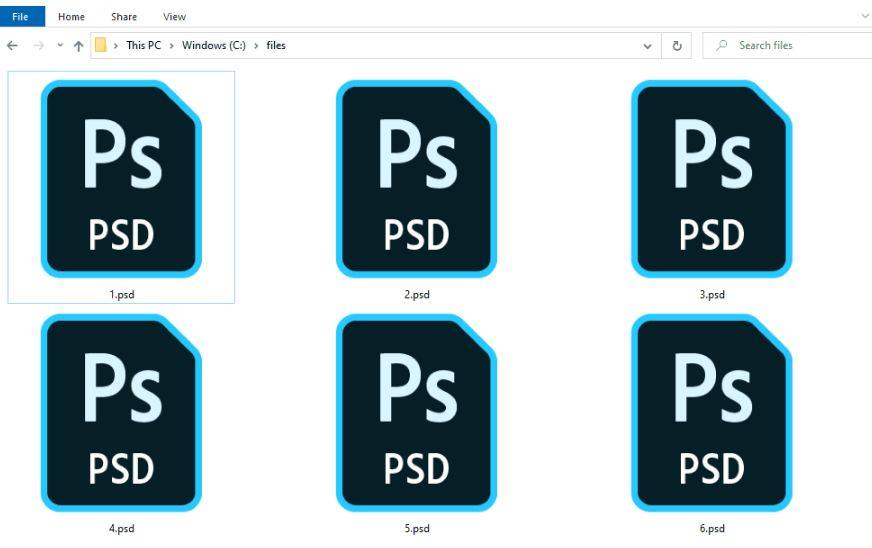Expand the chevron after Windows (C:)
872x548 pixels.
tap(256, 46)
